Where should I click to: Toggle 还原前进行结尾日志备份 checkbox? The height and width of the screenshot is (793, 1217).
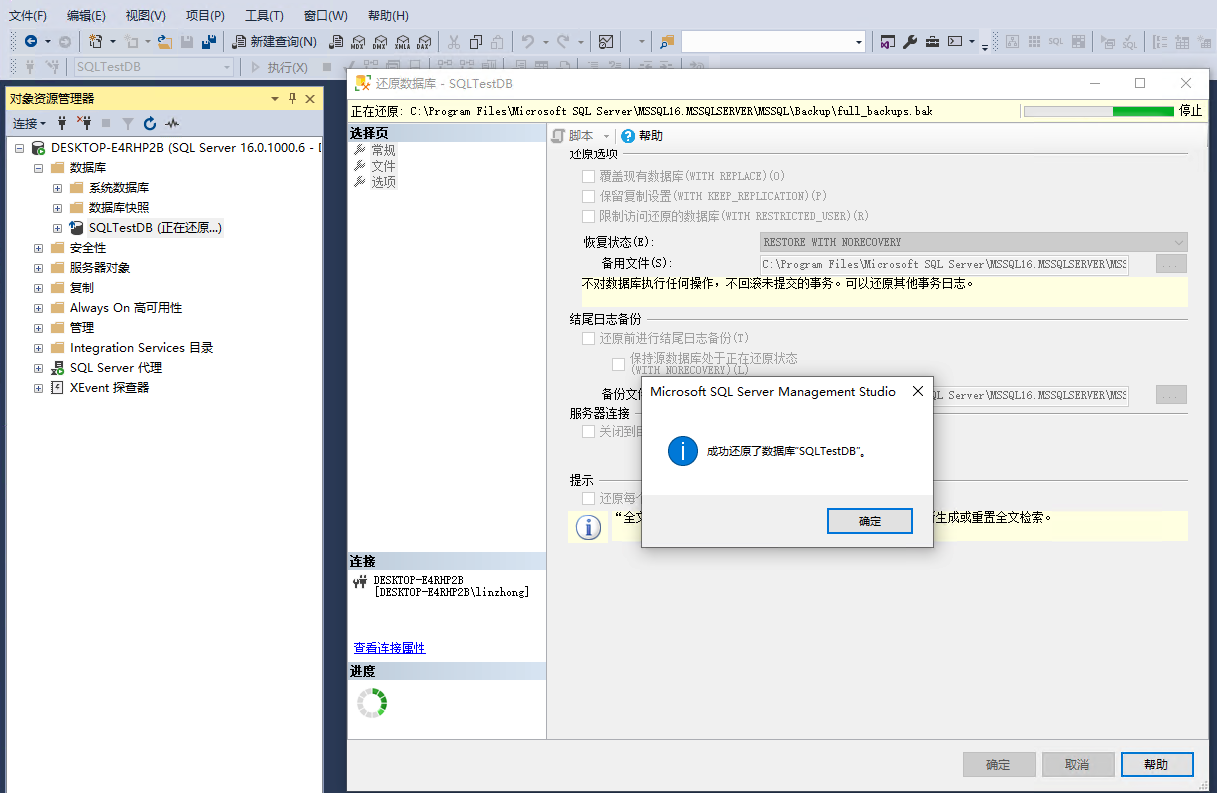588,339
